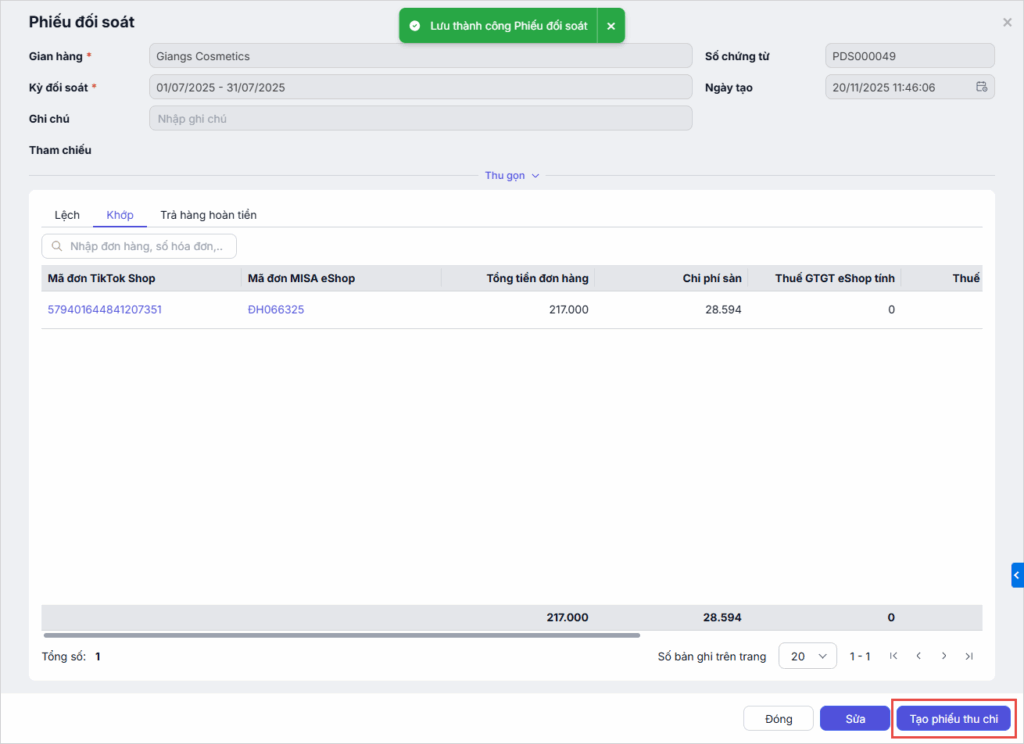Viewport: 1024px width, 744px height.
Task: Open the calendar icon in Ngày tạo
Action: tap(982, 87)
